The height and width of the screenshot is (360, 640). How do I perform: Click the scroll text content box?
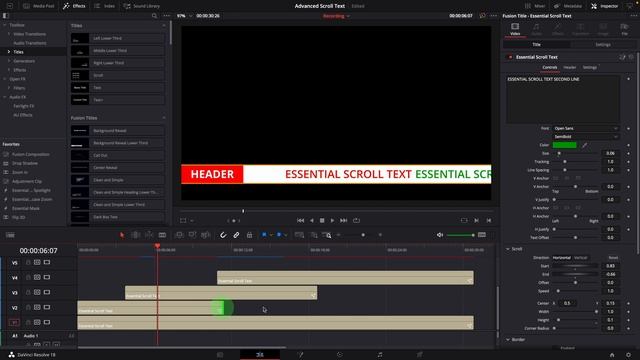[x=563, y=99]
